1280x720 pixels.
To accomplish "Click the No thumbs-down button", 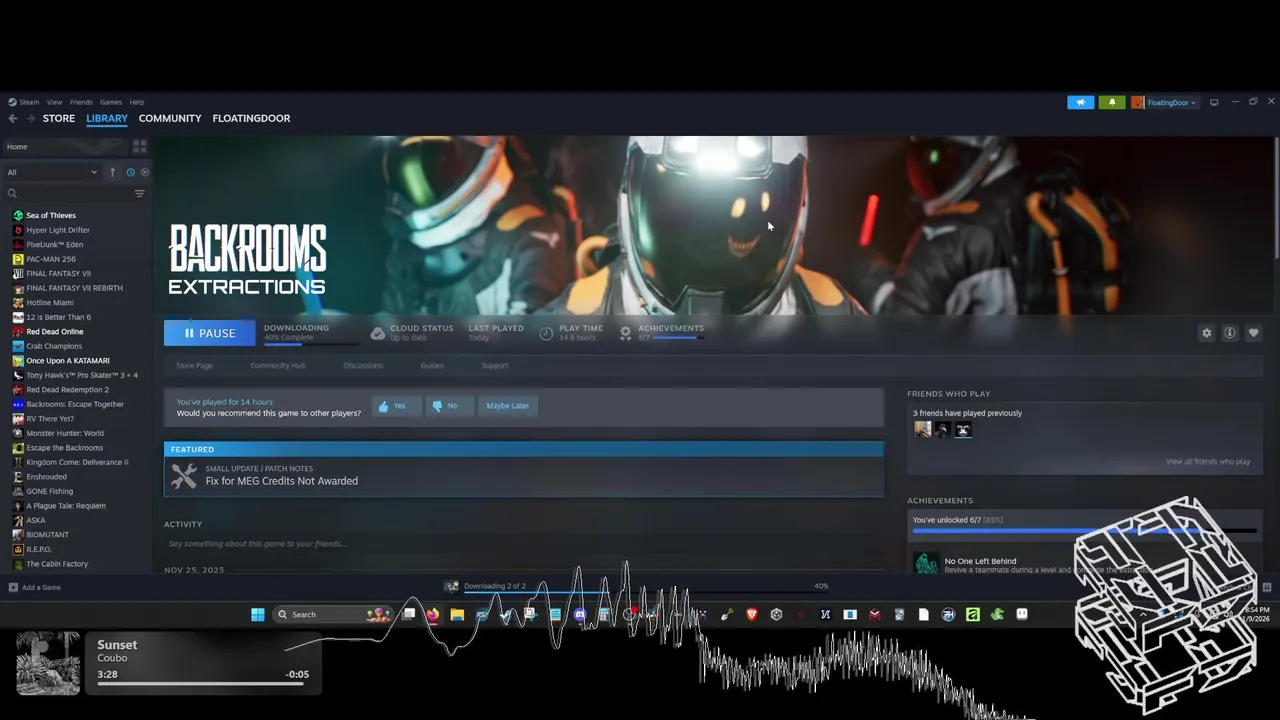I will point(448,406).
